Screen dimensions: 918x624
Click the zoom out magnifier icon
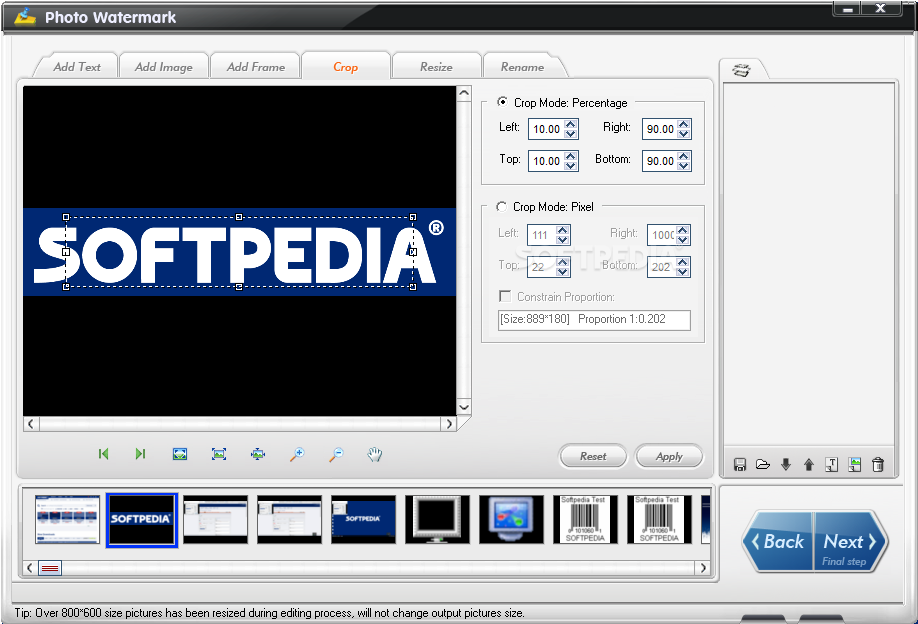tap(337, 454)
